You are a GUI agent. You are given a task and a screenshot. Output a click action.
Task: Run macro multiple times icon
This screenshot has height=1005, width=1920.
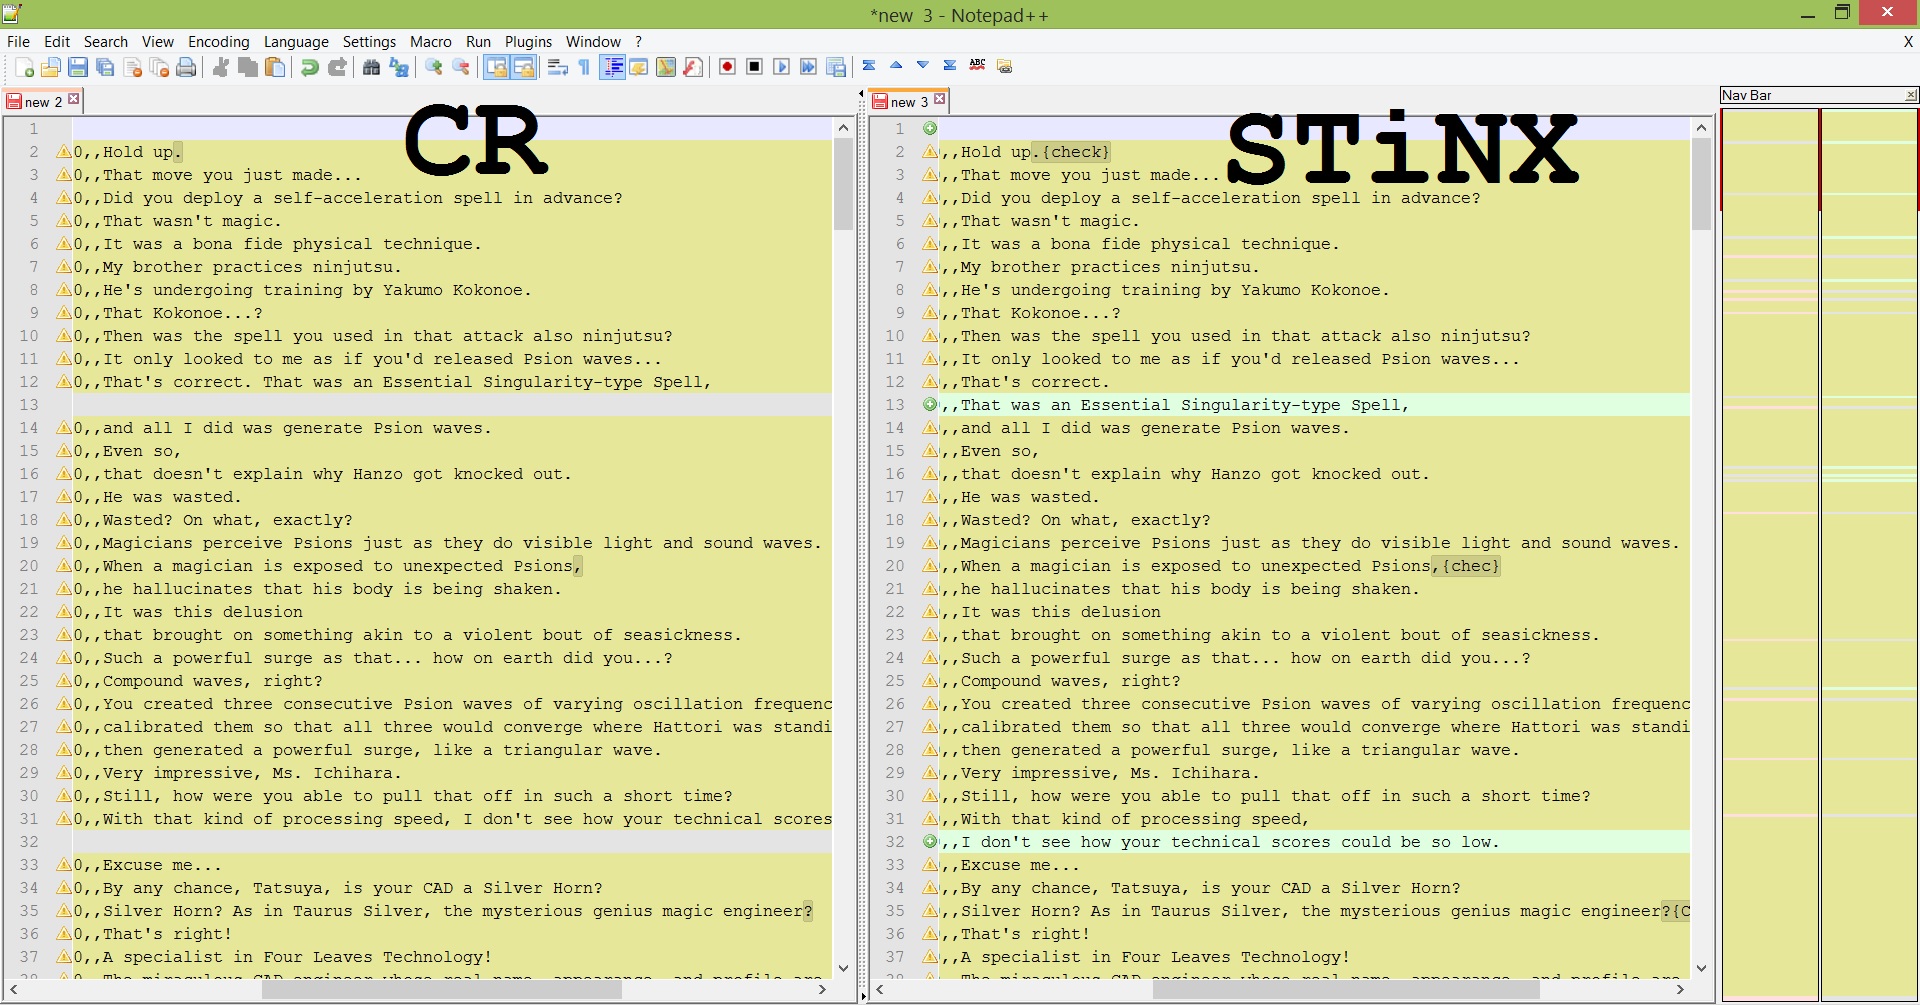809,67
